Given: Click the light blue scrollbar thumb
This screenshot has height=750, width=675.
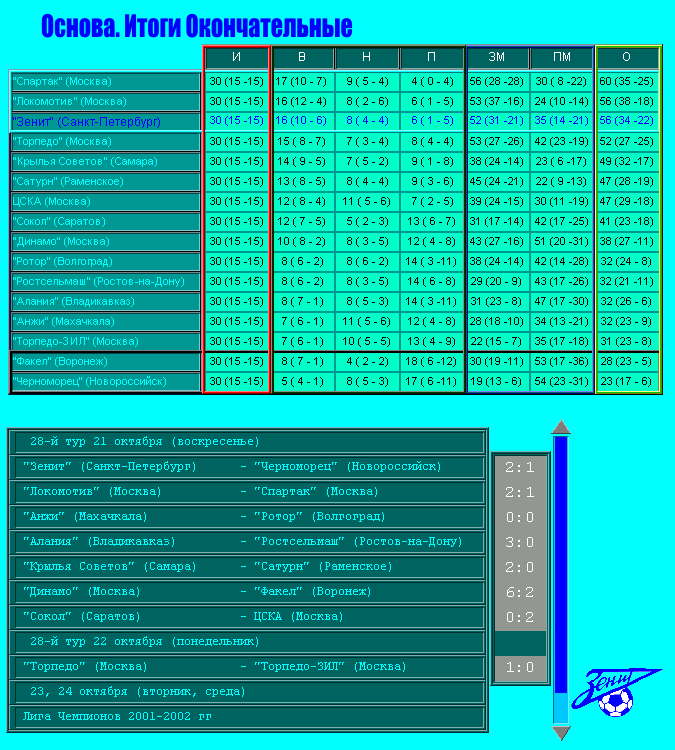Looking at the screenshot, I should (x=561, y=708).
